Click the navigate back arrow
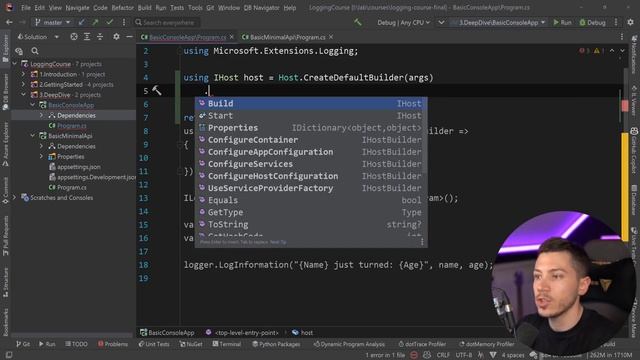Image resolution: width=640 pixels, height=360 pixels. (9, 22)
